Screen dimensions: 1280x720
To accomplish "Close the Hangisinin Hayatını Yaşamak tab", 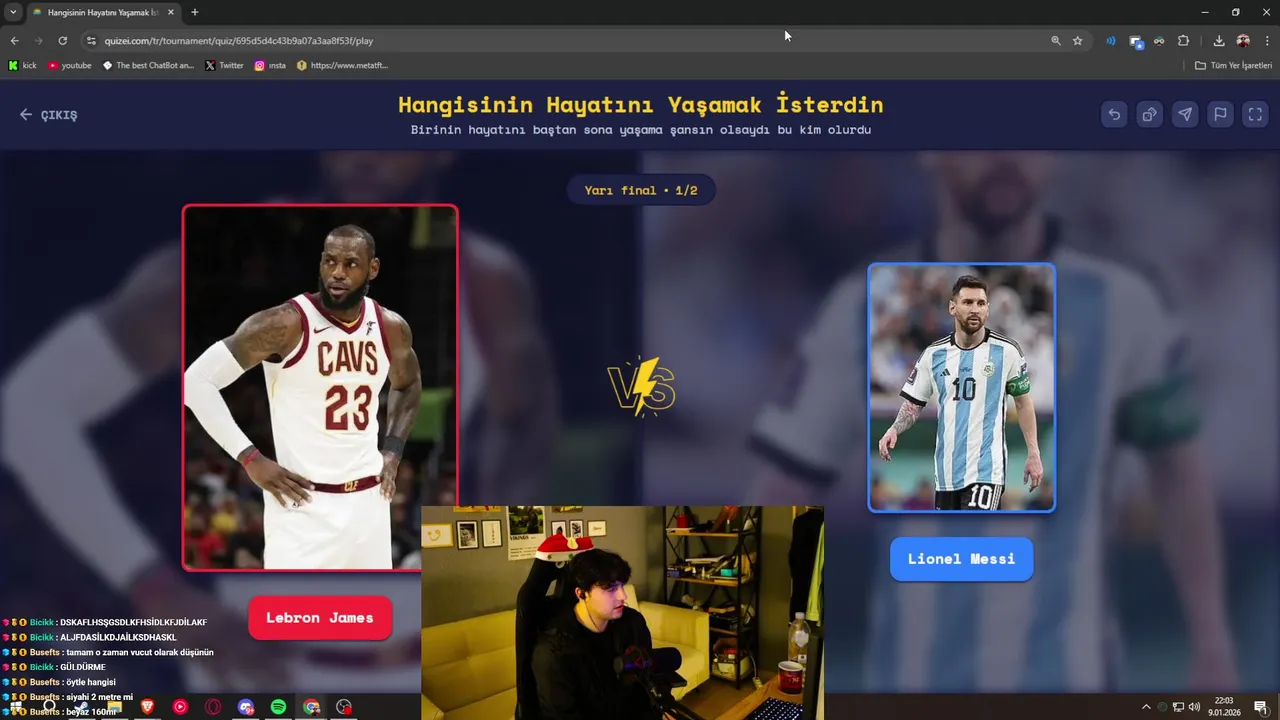I will pyautogui.click(x=170, y=12).
